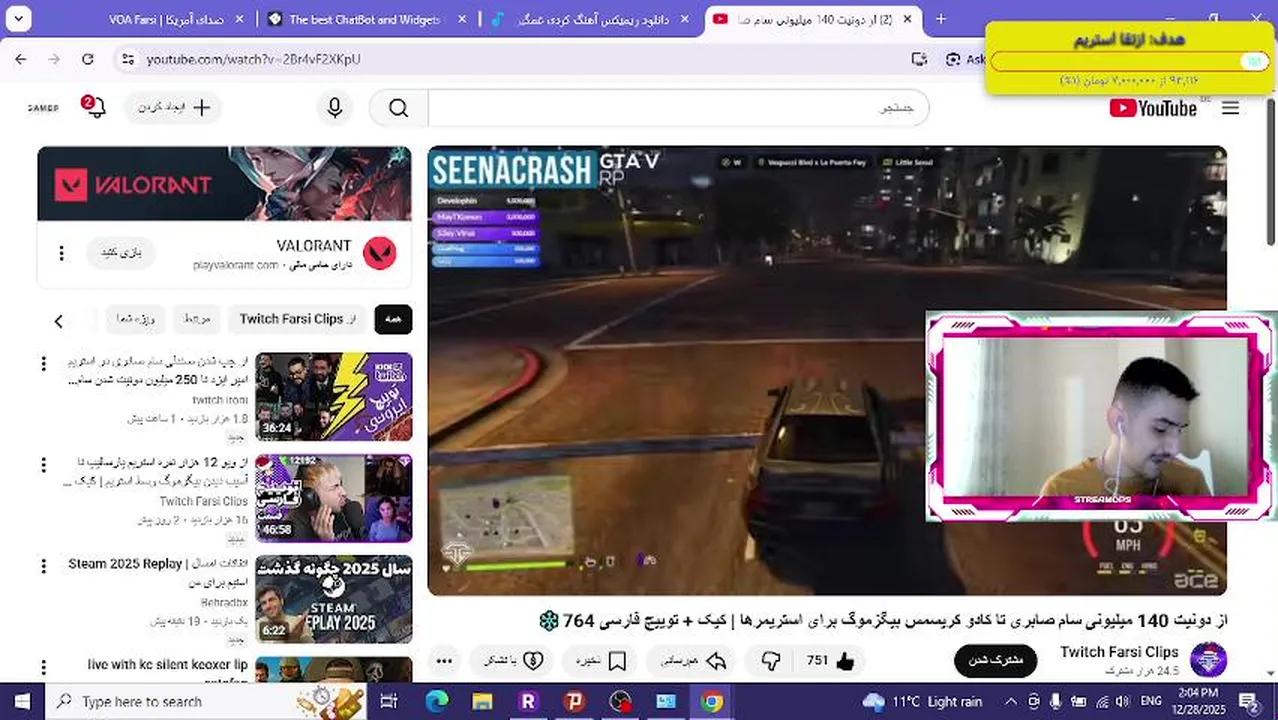Open options for the 46:58 video

click(43, 465)
